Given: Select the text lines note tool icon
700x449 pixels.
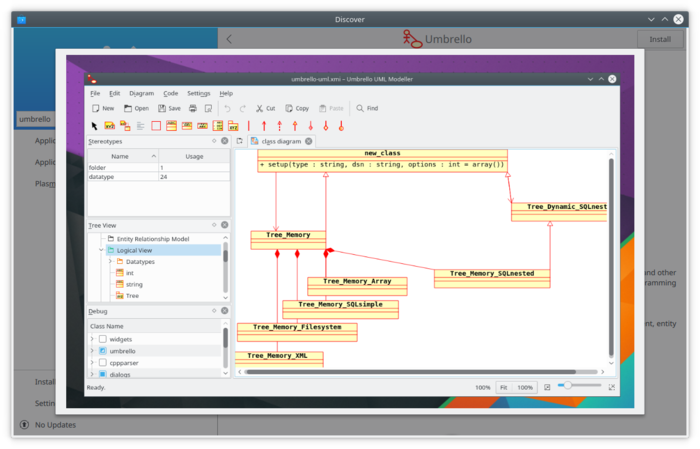Looking at the screenshot, I should click(x=141, y=126).
